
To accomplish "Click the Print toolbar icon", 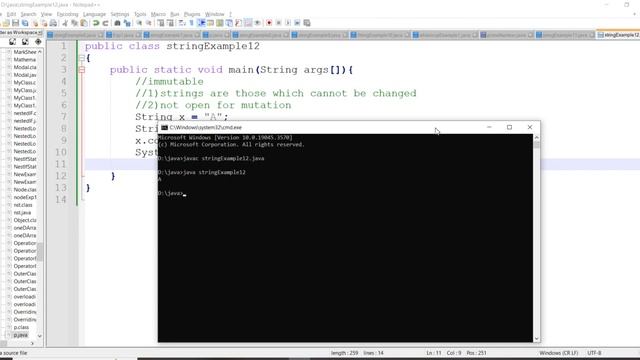I will (x=53, y=23).
